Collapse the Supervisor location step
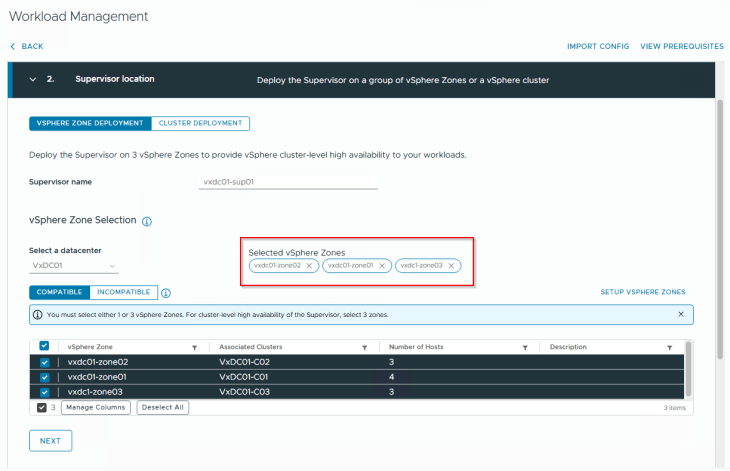The height and width of the screenshot is (471, 730). tap(32, 79)
